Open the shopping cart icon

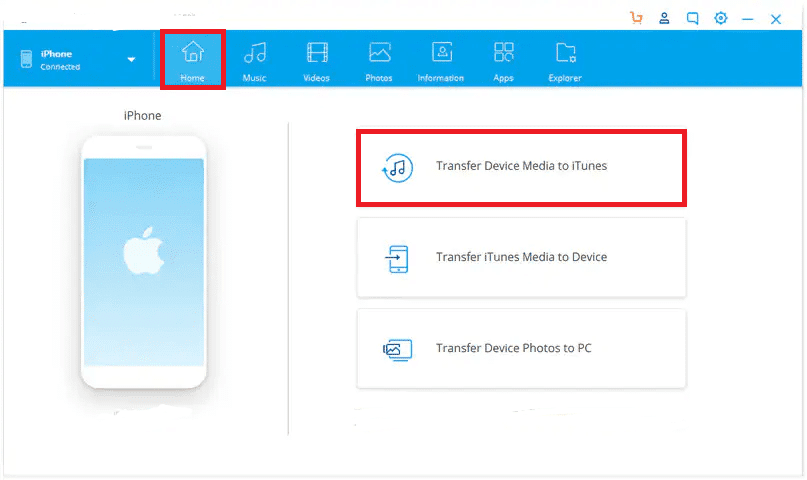click(637, 18)
